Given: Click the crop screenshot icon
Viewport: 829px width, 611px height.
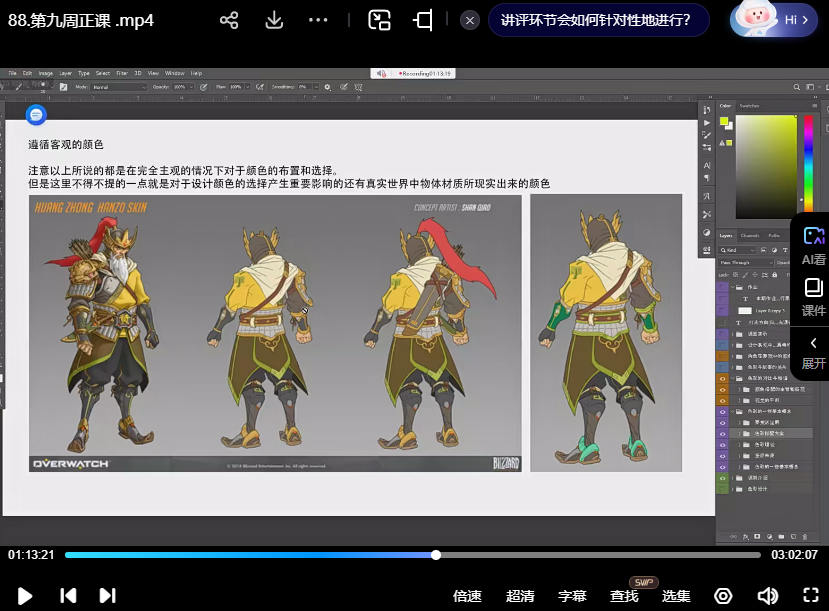Looking at the screenshot, I should pos(423,20).
